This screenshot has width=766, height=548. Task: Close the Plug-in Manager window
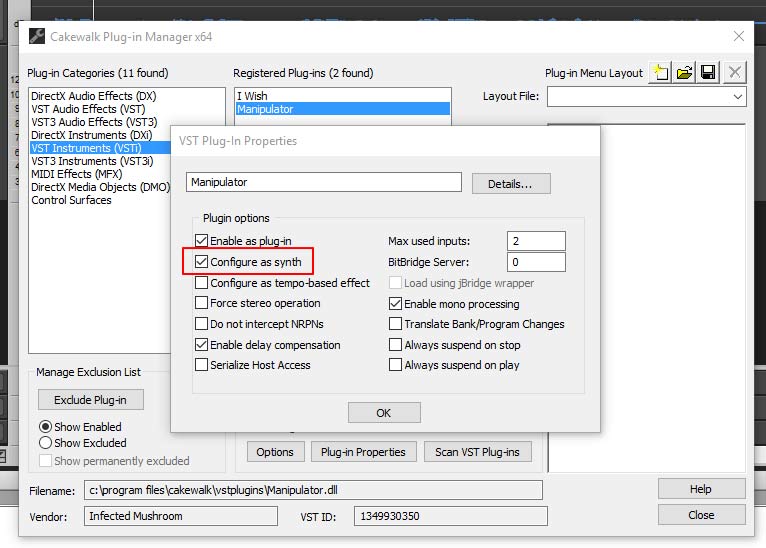point(739,37)
